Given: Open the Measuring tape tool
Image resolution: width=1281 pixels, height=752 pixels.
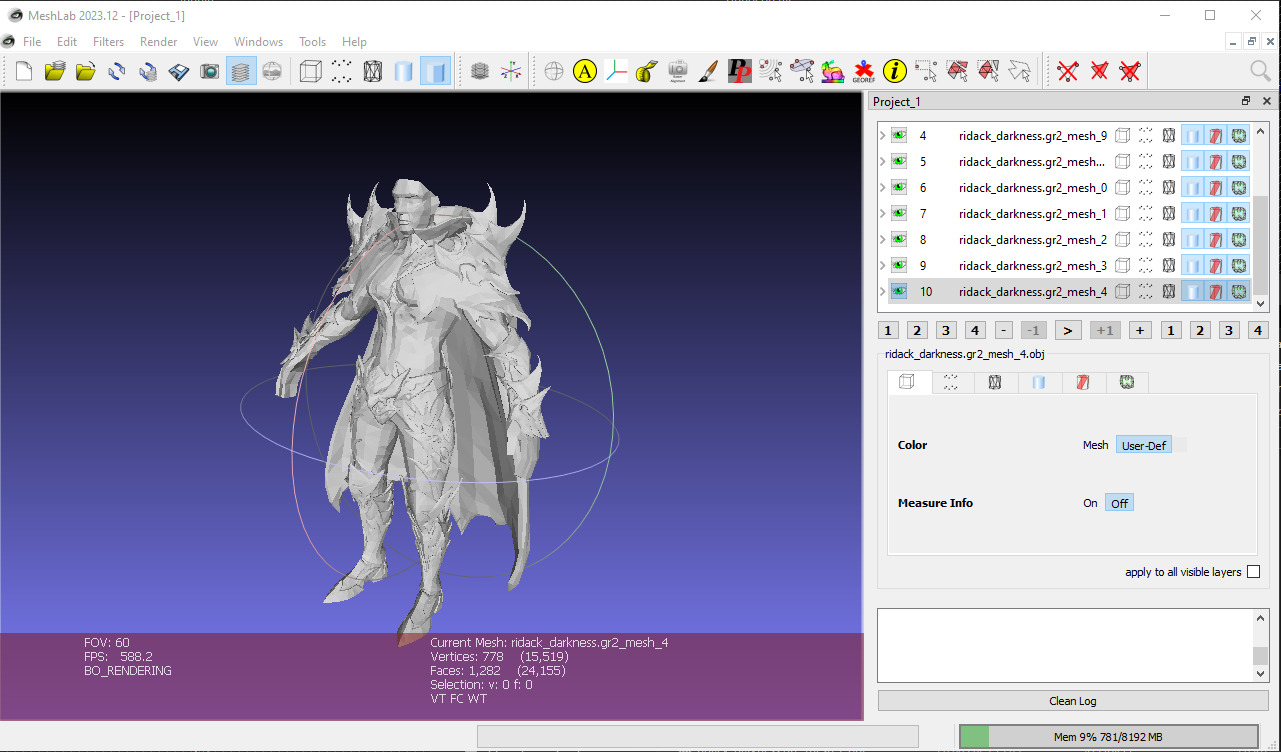Looking at the screenshot, I should 646,71.
